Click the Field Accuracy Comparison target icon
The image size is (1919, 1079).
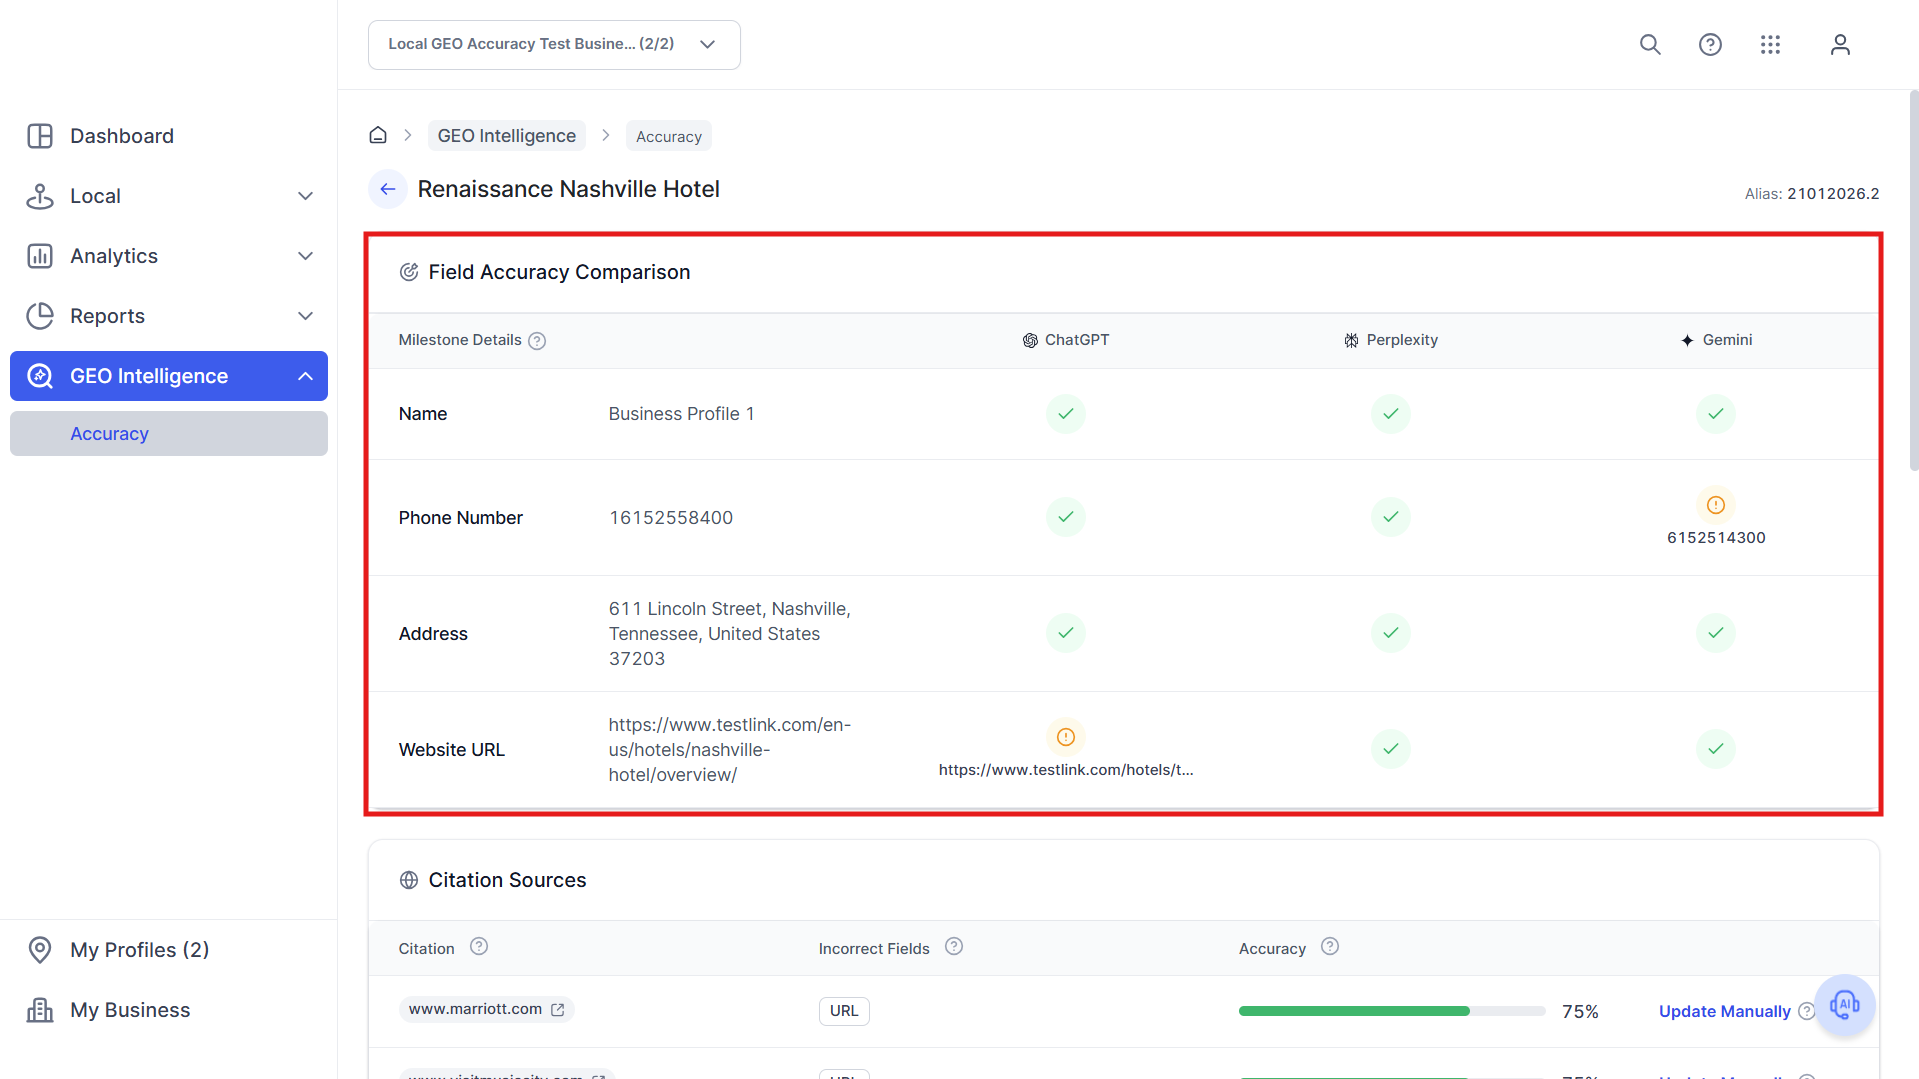tap(409, 272)
